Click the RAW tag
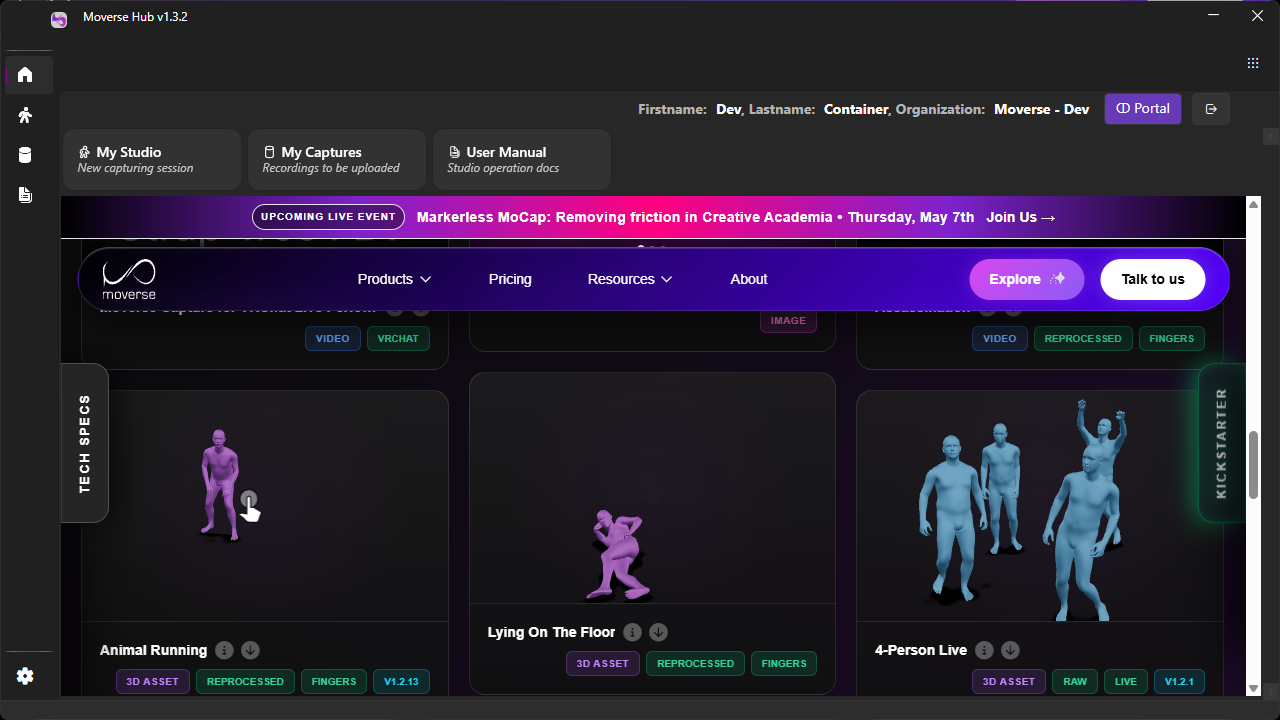 (1075, 682)
